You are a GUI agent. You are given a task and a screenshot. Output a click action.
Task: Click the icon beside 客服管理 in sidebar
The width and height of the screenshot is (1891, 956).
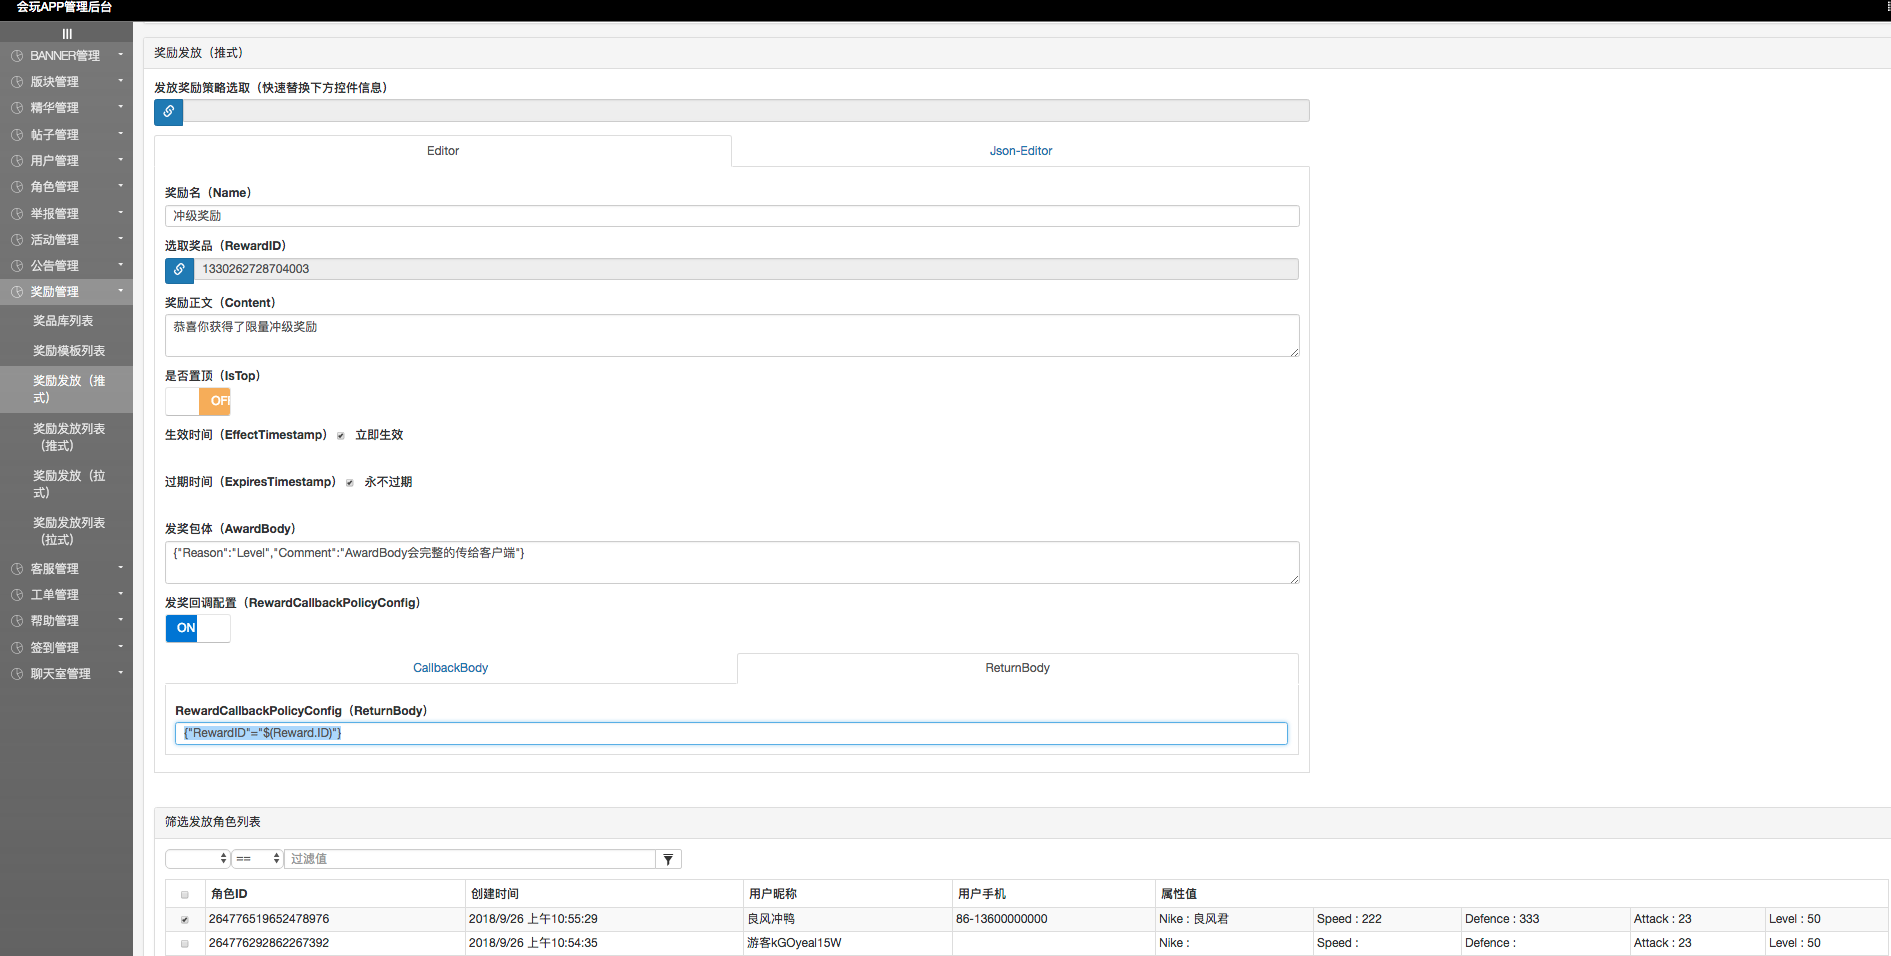click(17, 569)
